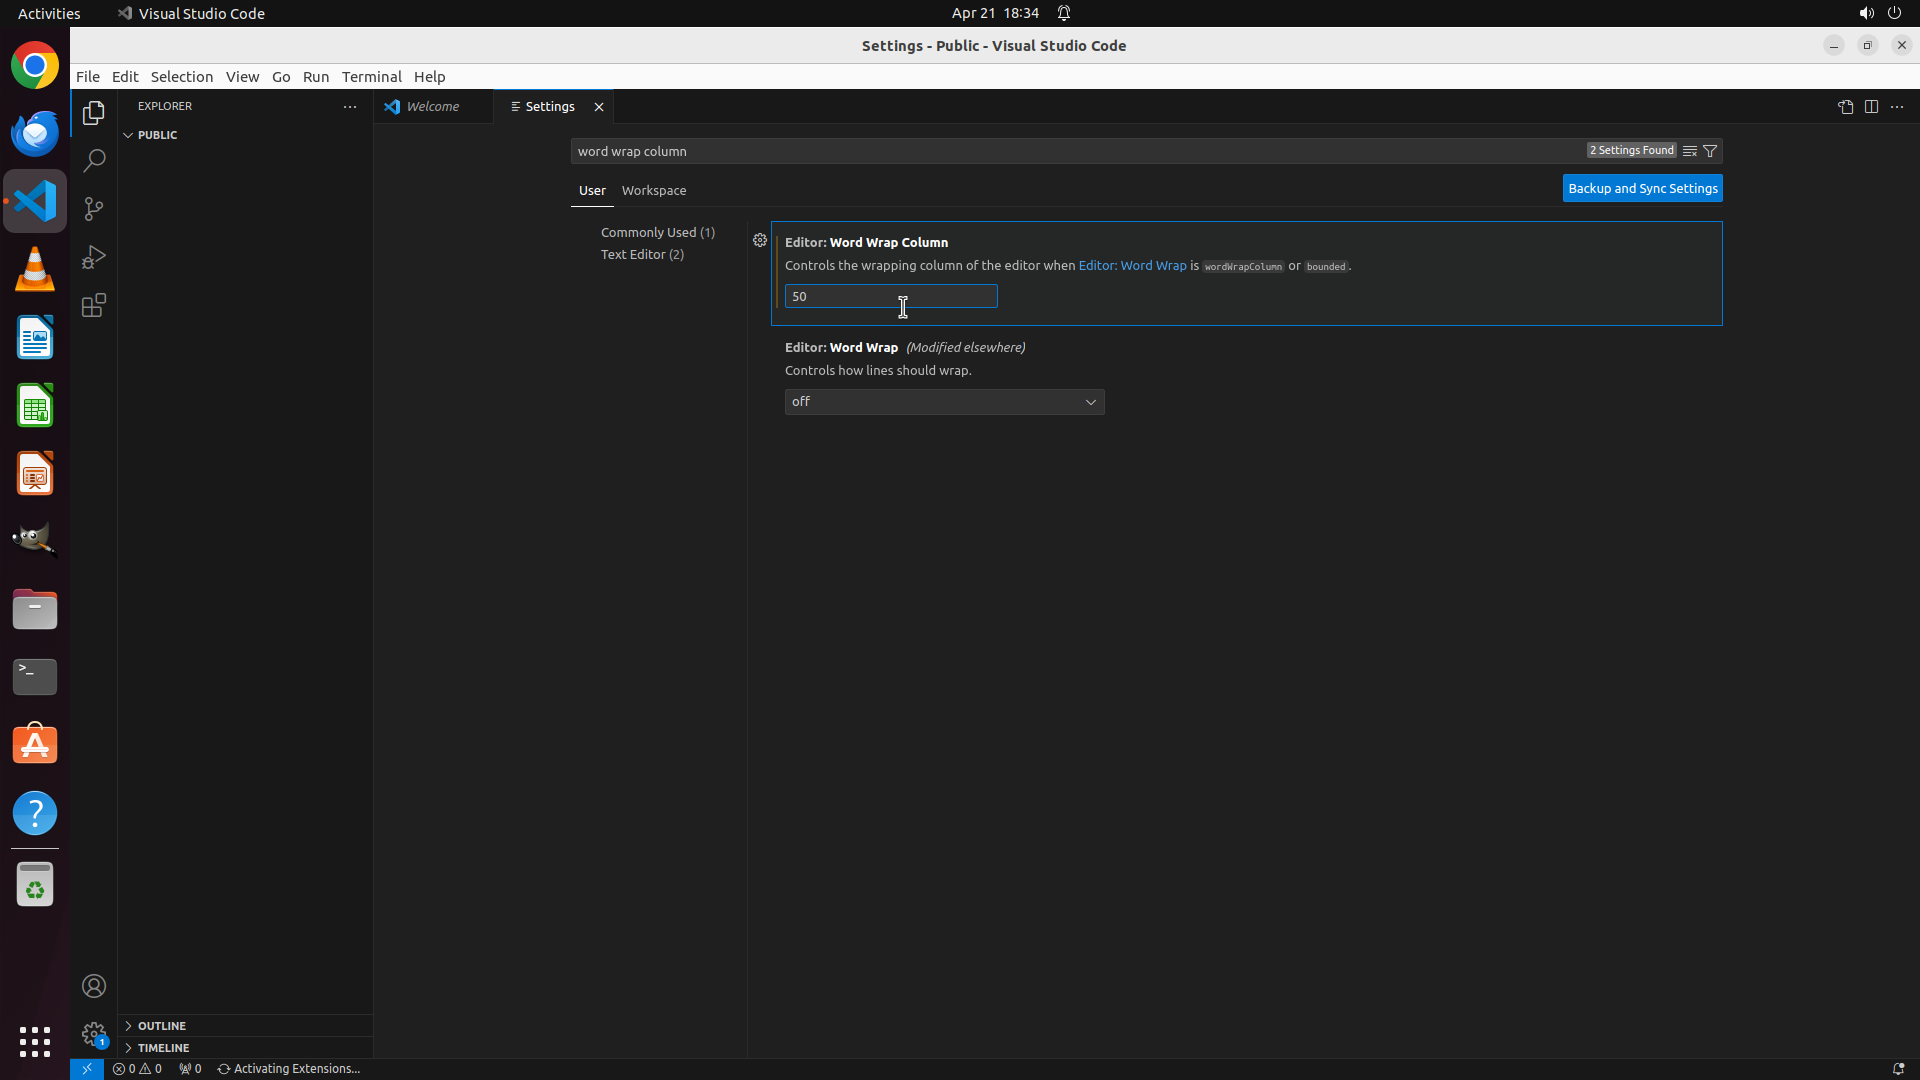Follow the Editor: Word Wrap link
1920x1080 pixels.
1132,266
